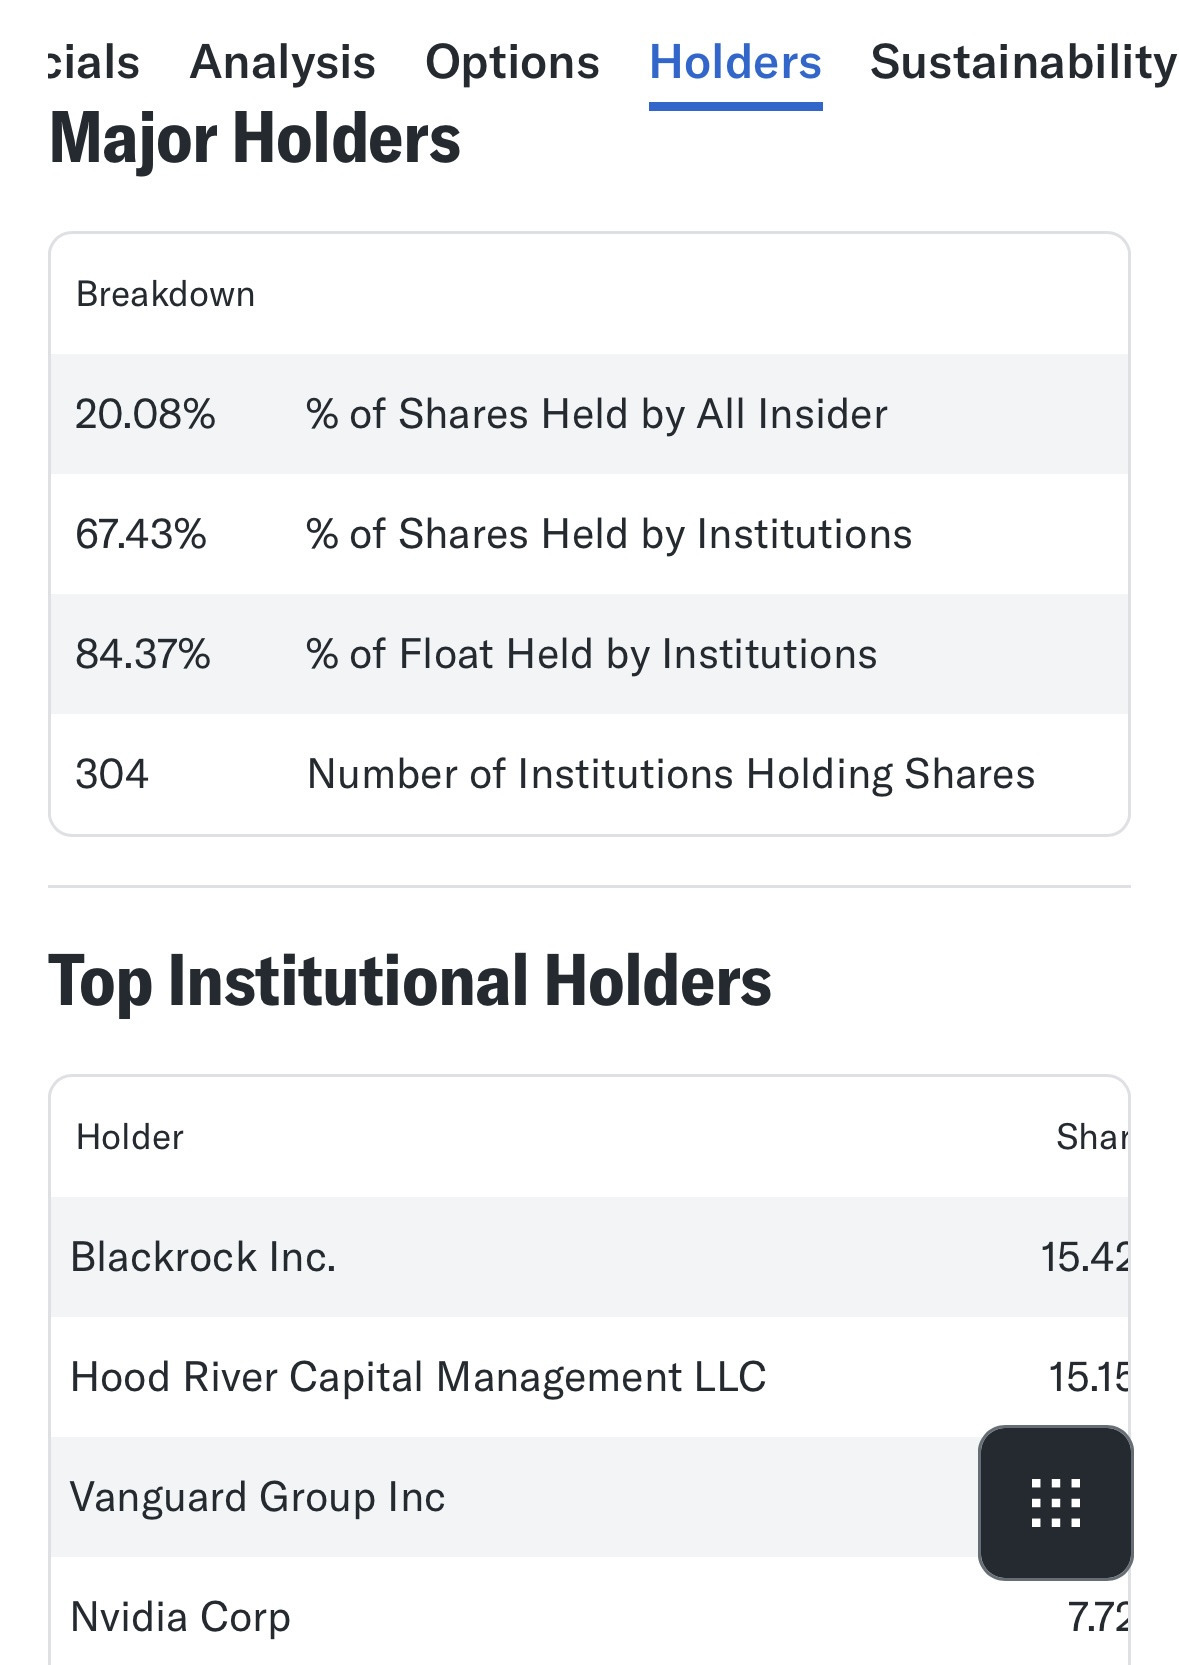Select Hood River Capital Management LLC

(x=418, y=1377)
